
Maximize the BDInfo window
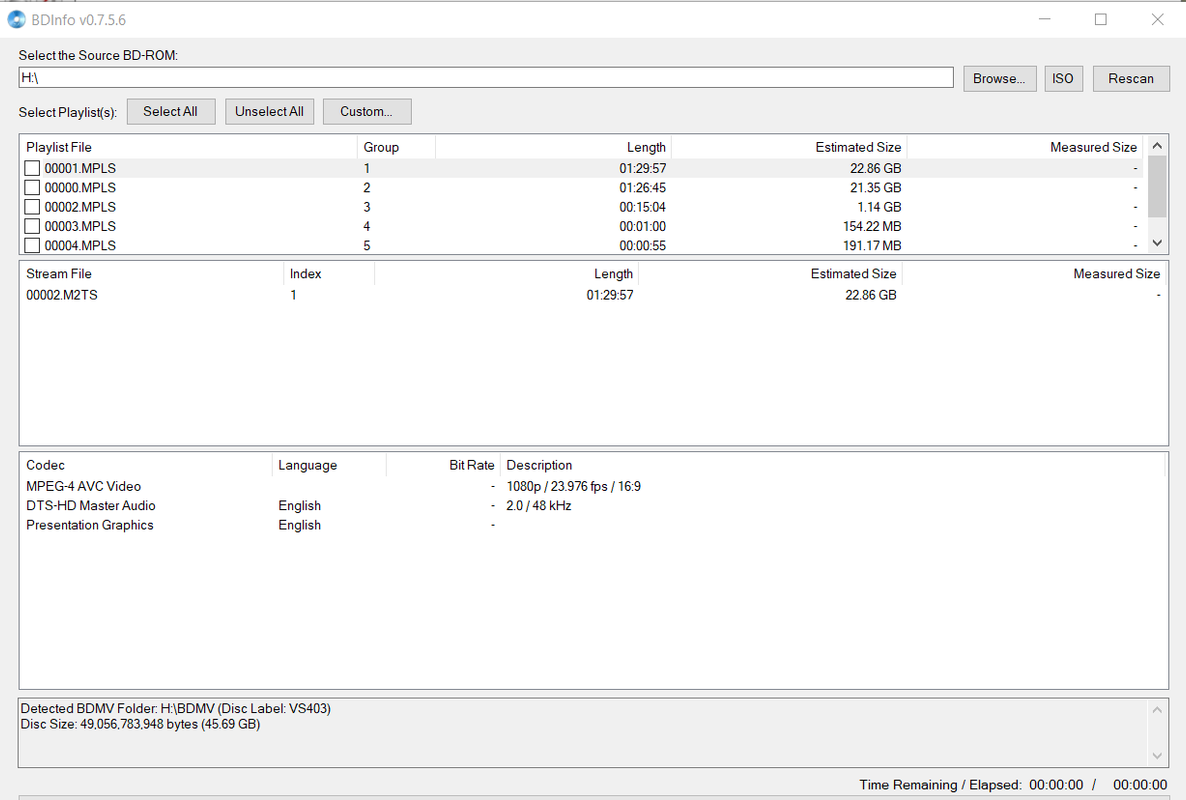click(1101, 20)
